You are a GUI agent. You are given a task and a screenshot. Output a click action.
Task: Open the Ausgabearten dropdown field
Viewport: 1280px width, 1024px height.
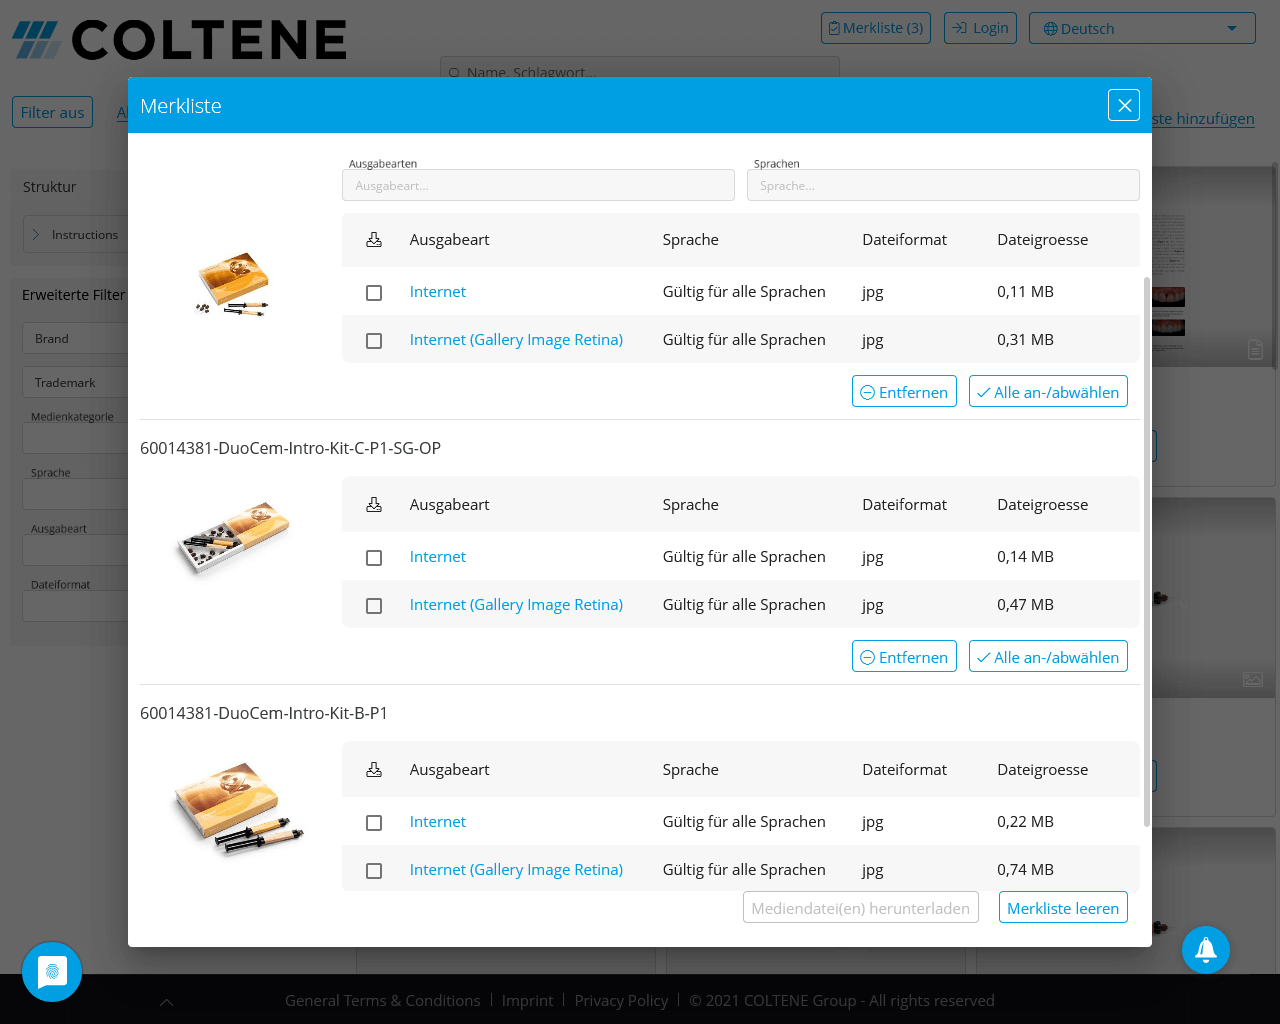[x=538, y=185]
